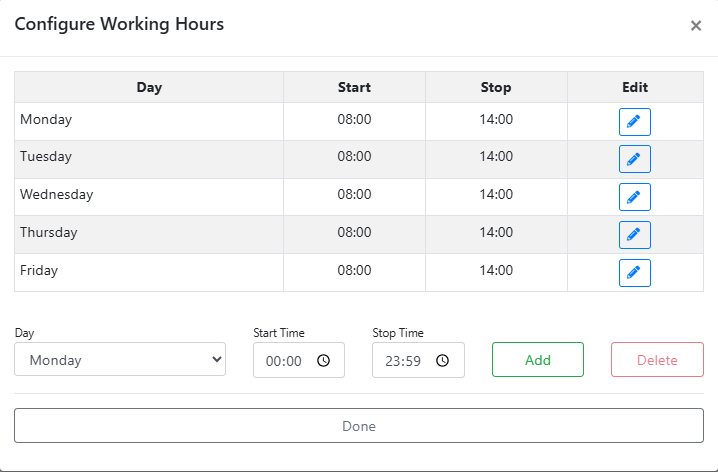Close the Configure Working Hours dialog
Screen dimensions: 718x472
coord(696,26)
